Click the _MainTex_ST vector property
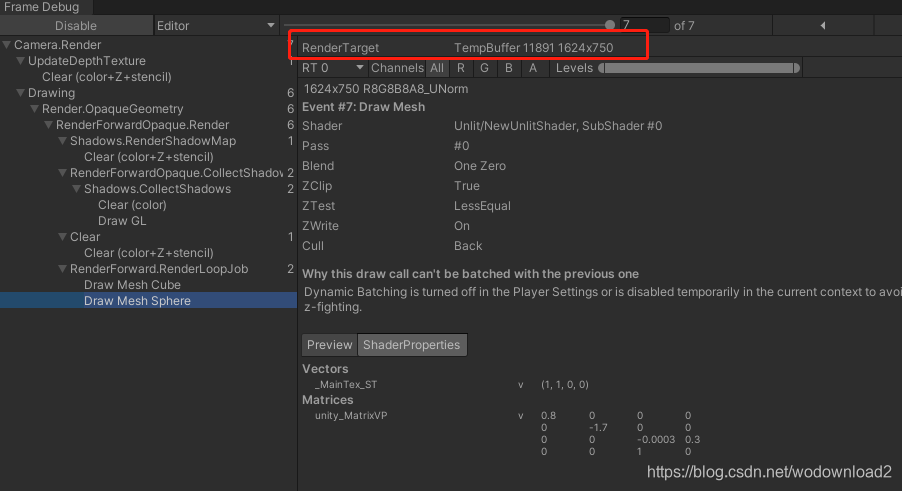This screenshot has height=491, width=902. 346,385
